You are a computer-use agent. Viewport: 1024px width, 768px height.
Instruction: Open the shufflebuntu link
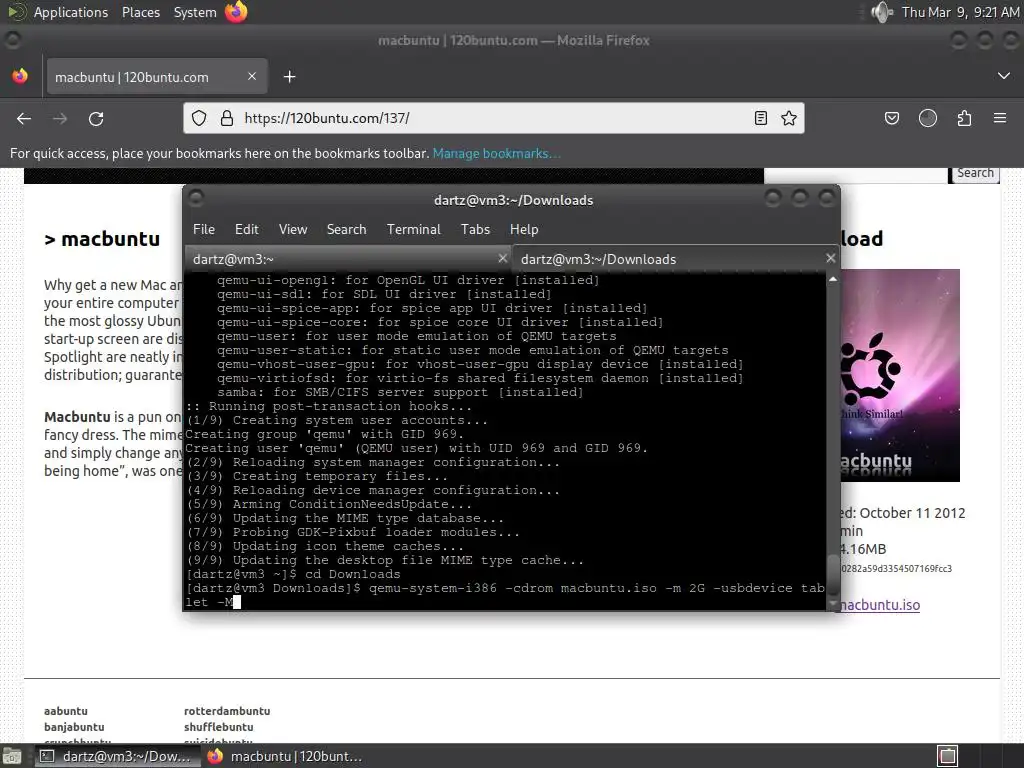click(218, 727)
